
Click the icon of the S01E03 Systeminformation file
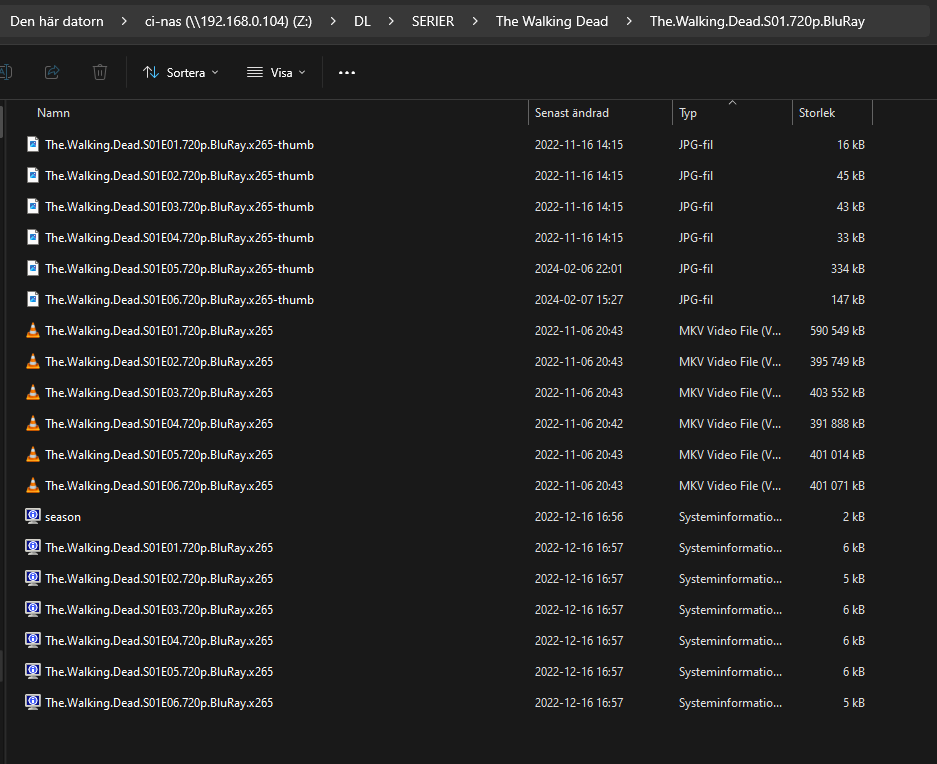33,610
